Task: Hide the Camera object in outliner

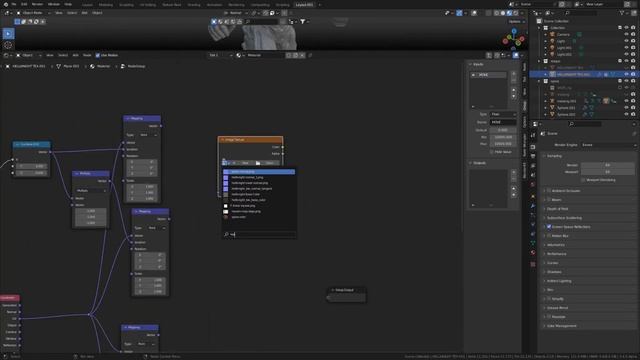Action: [627, 34]
